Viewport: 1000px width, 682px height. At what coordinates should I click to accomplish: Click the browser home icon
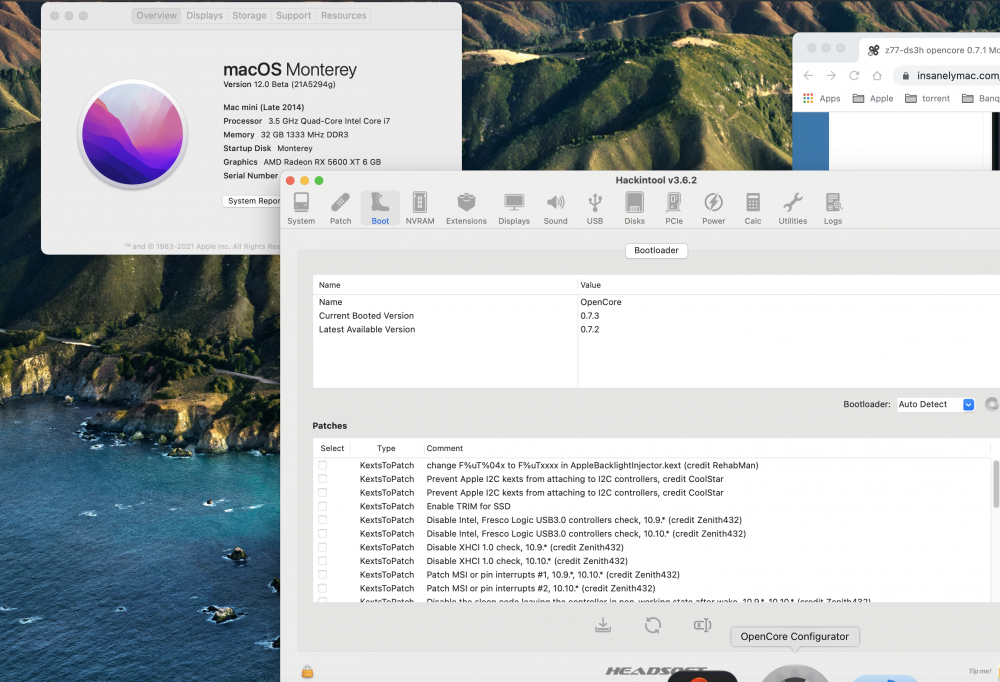[x=877, y=75]
